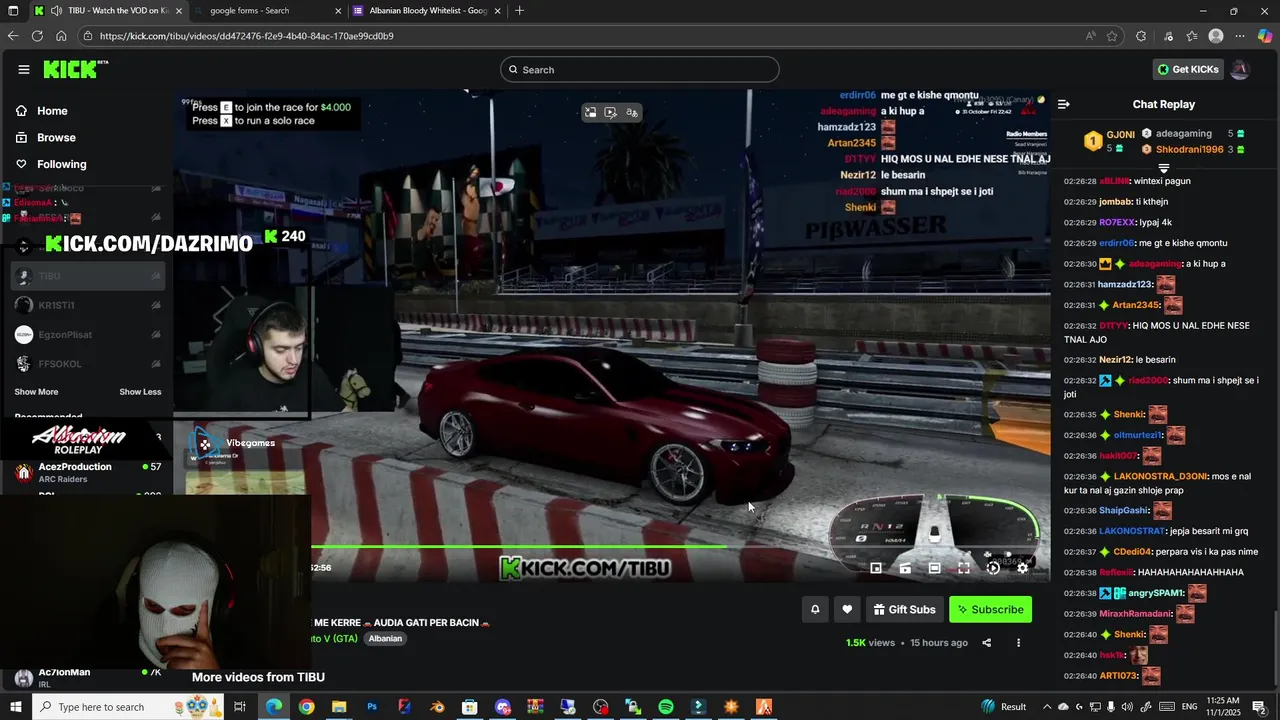Screen dimensions: 1280x720
Task: Open the hamburger sidebar menu
Action: tap(24, 69)
